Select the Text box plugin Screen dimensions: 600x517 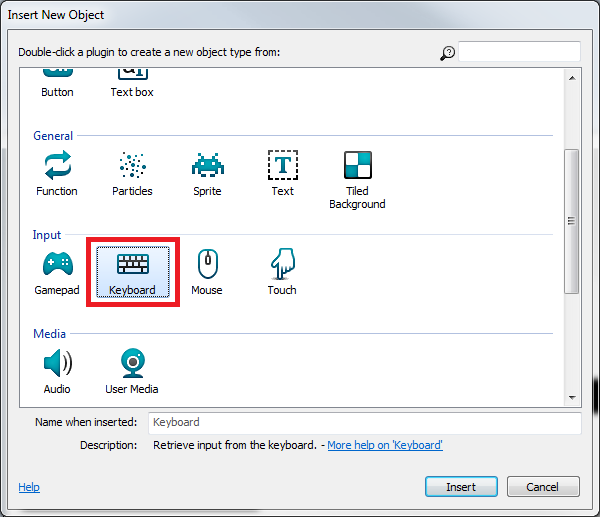tap(132, 83)
